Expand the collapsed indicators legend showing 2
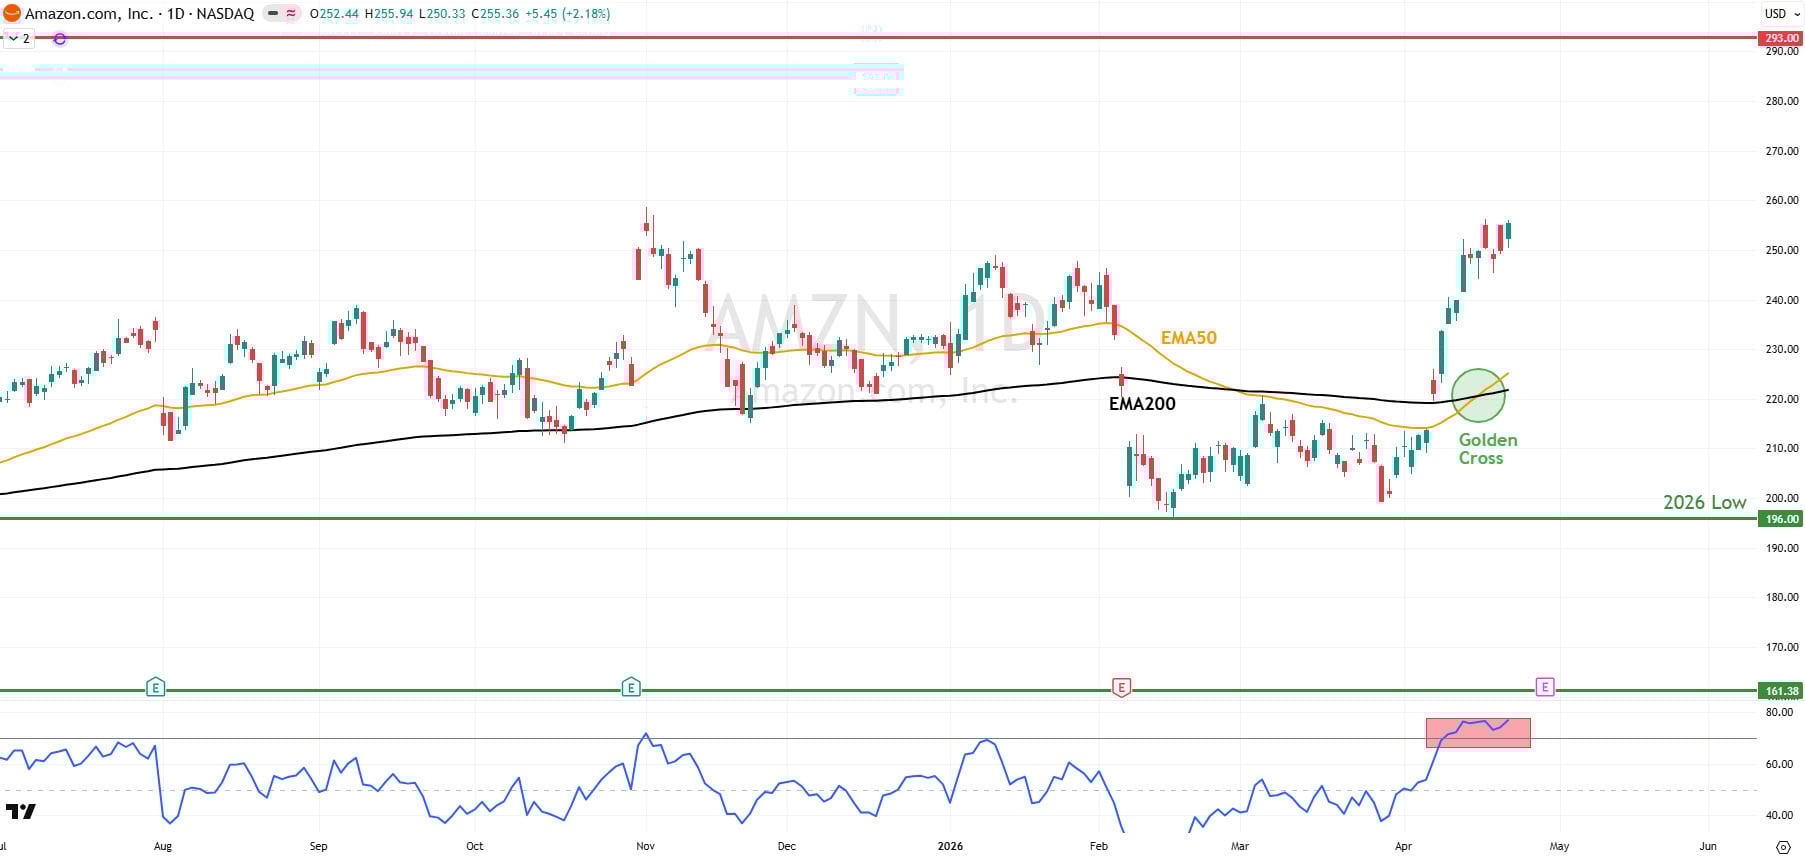Viewport: 1805px width, 857px height. 19,39
